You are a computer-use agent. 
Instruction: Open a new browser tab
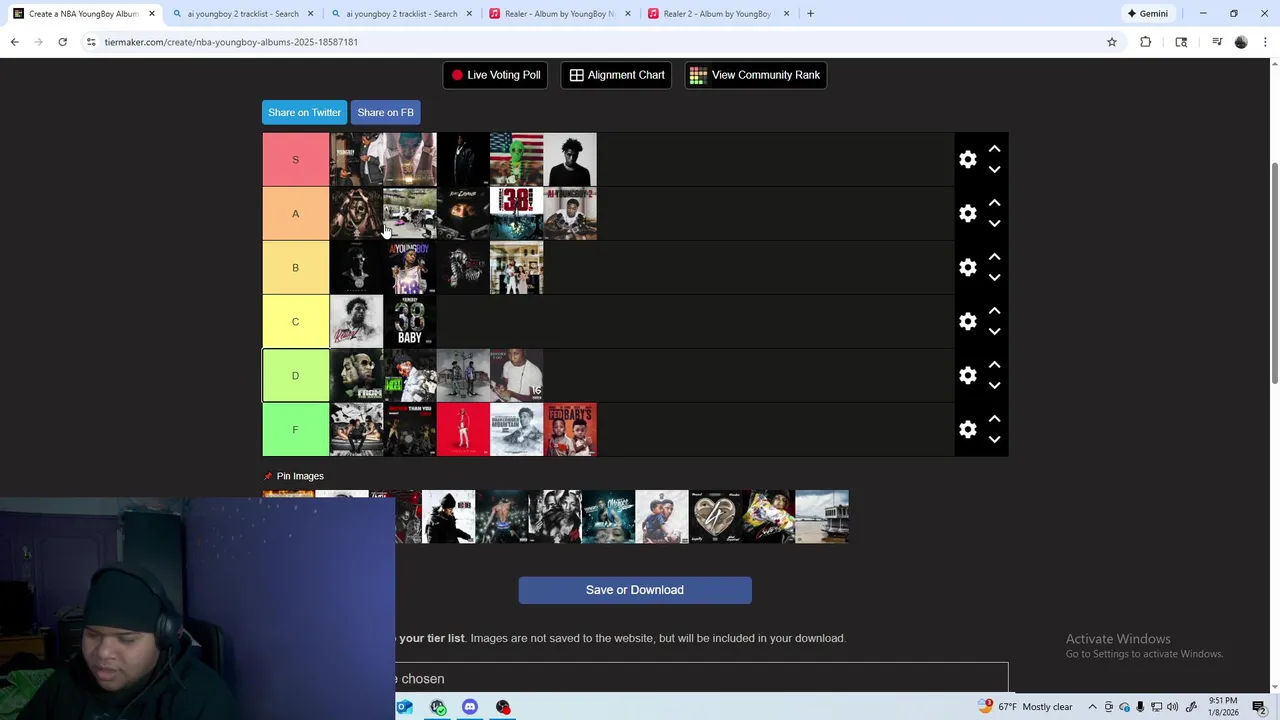coord(810,14)
